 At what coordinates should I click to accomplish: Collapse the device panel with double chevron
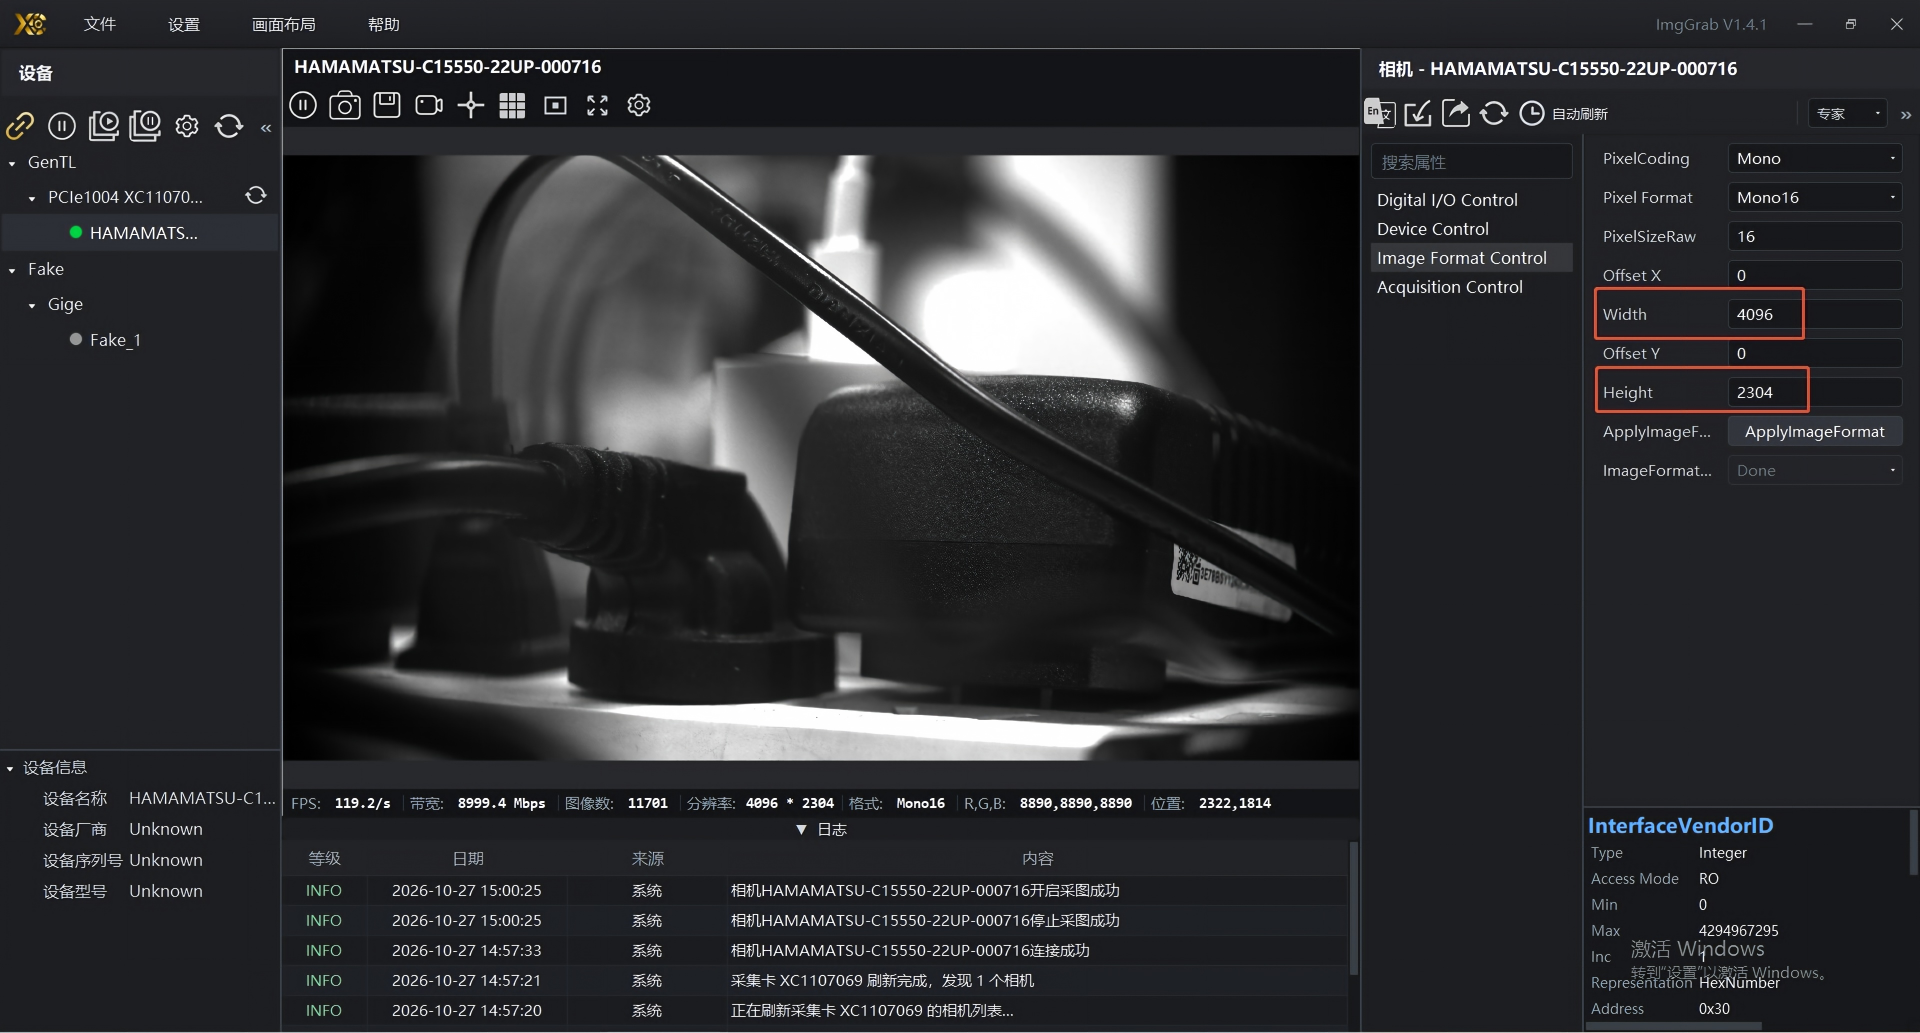tap(266, 127)
